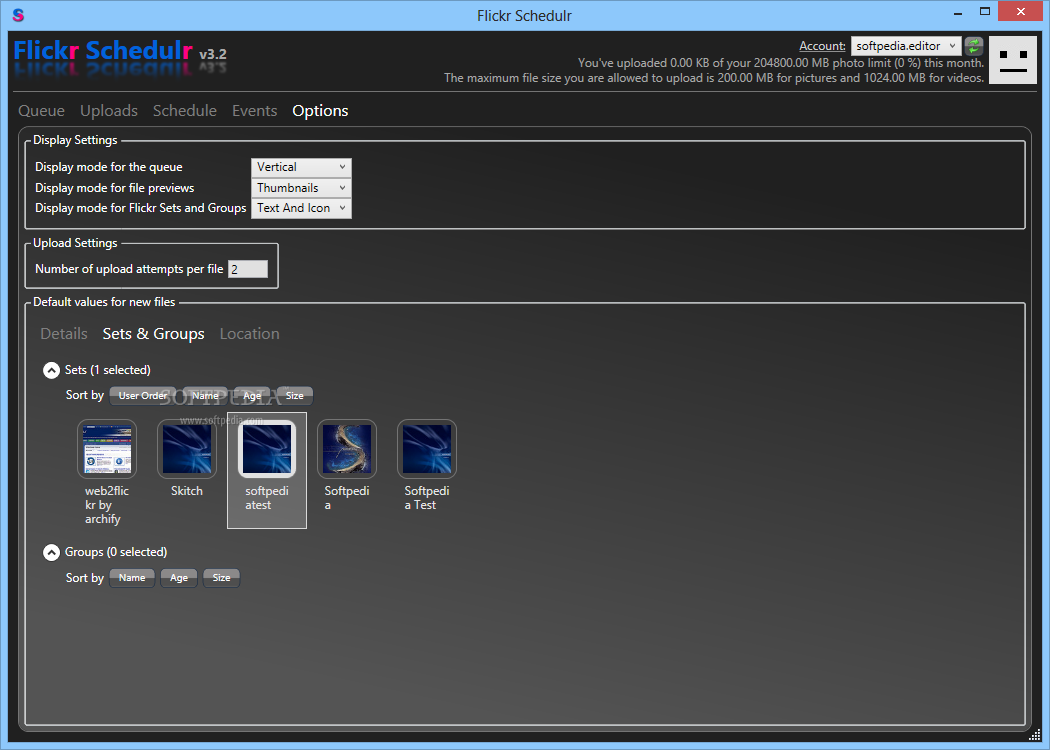Screen dimensions: 1050x750
Task: Sort sets by User Order
Action: click(x=143, y=396)
